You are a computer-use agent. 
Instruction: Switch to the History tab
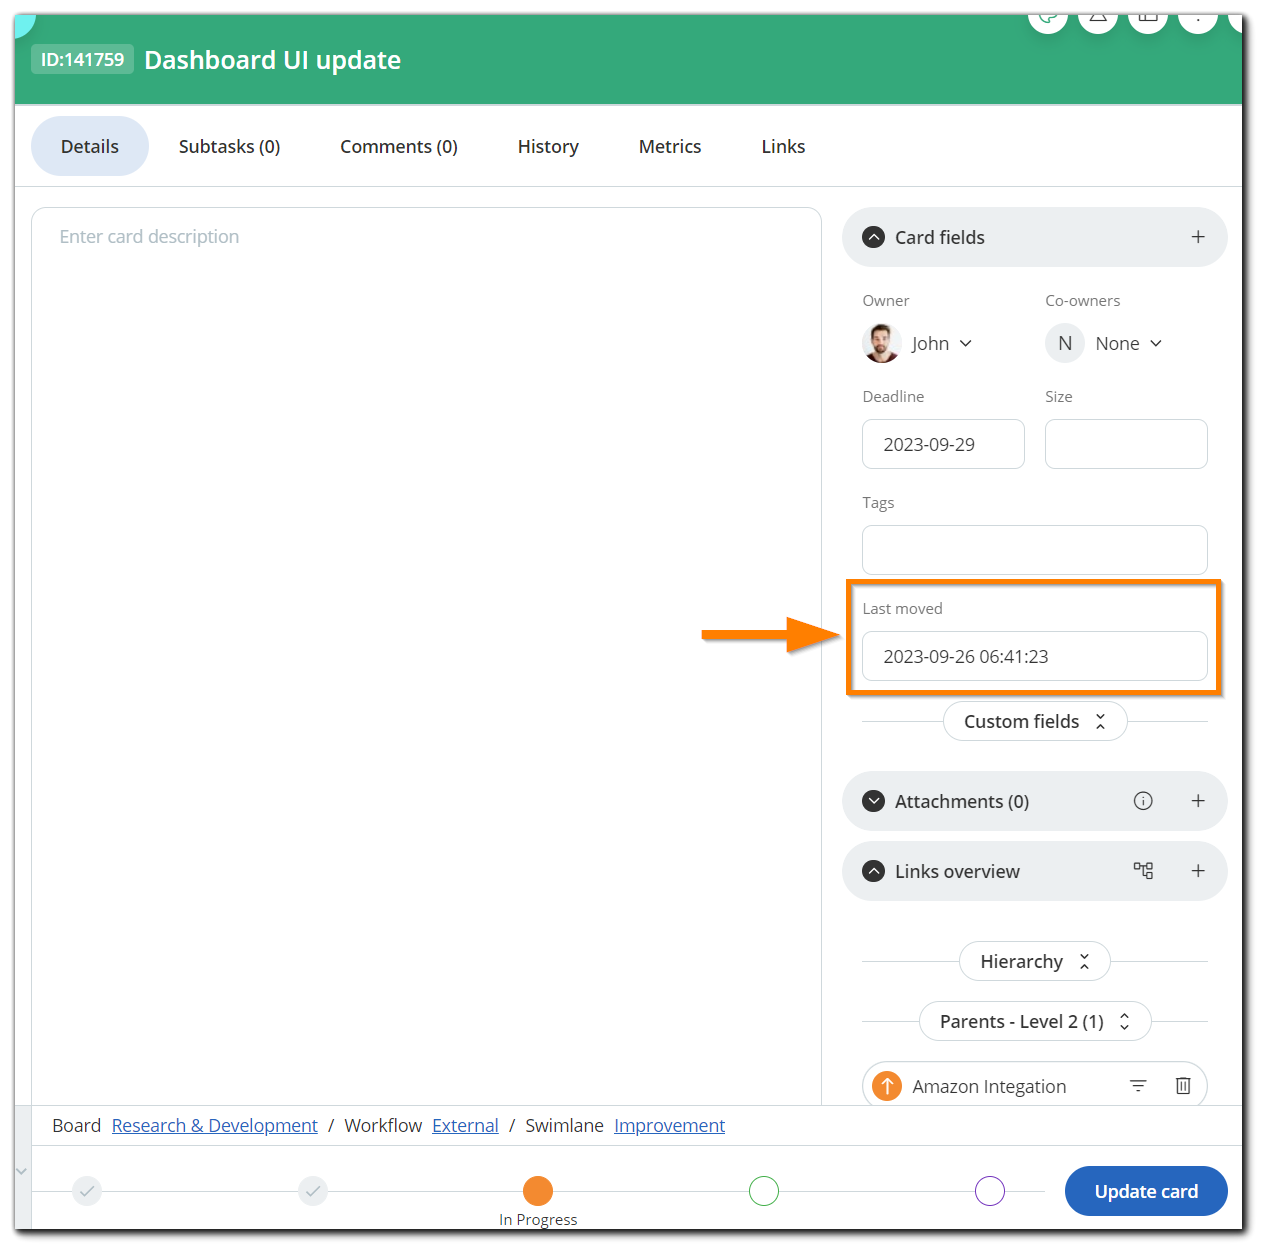548,147
